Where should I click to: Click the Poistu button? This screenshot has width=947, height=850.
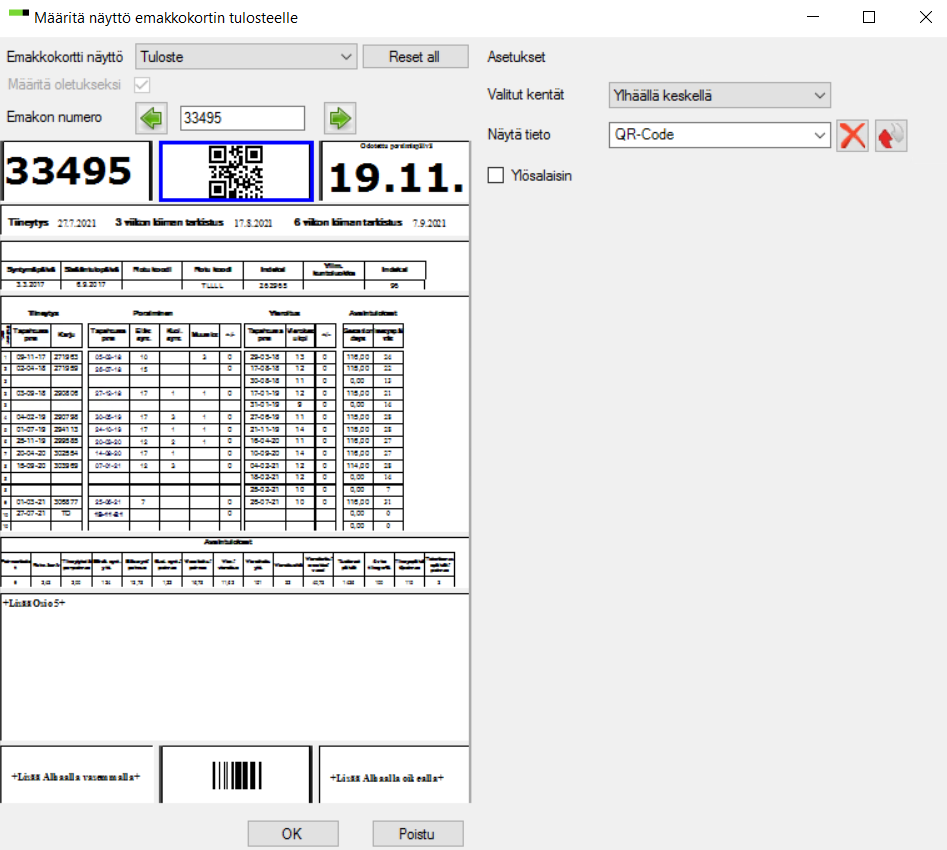(418, 834)
